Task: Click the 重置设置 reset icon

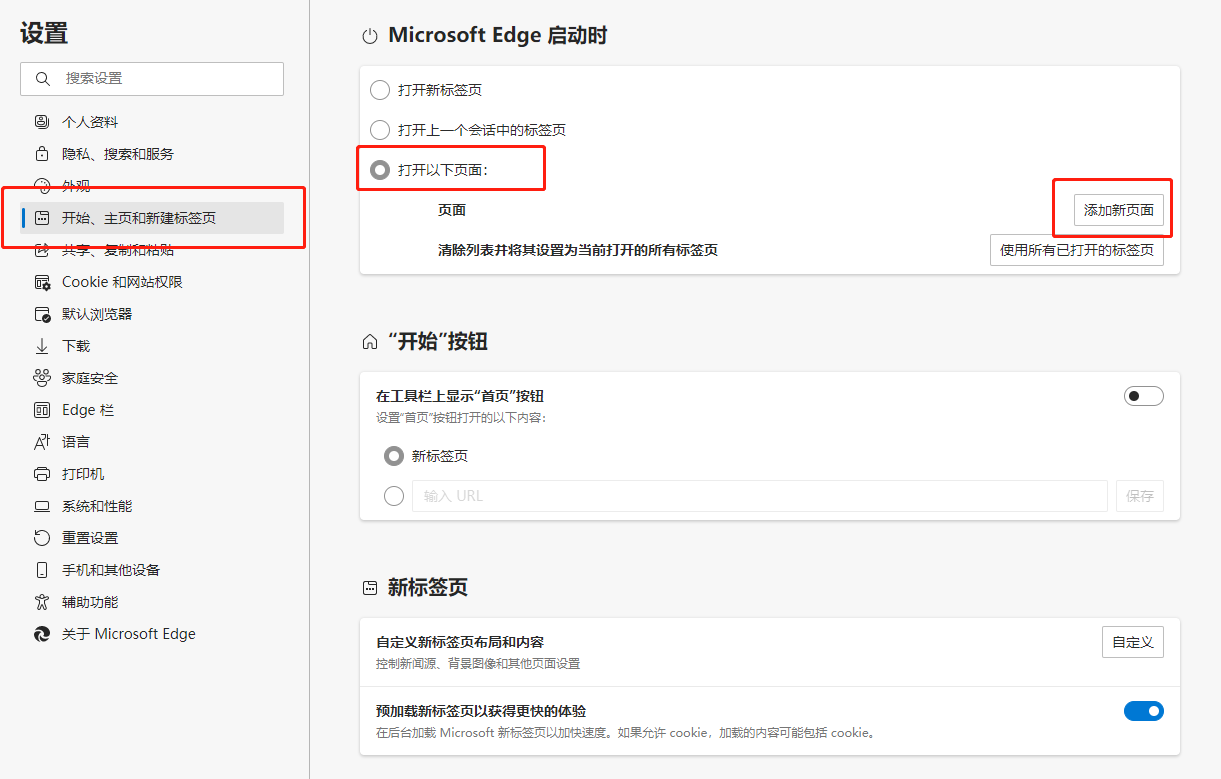Action: point(42,538)
